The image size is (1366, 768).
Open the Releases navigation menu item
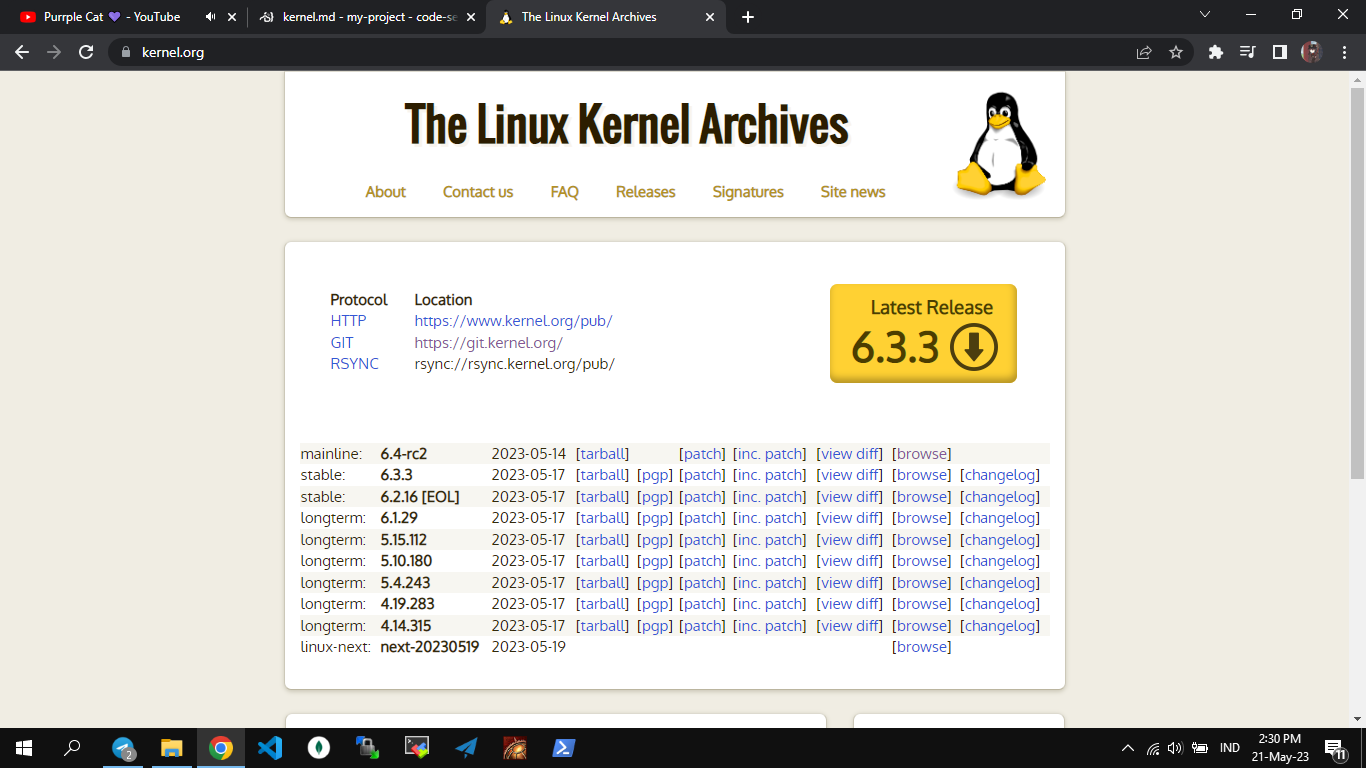pyautogui.click(x=645, y=192)
